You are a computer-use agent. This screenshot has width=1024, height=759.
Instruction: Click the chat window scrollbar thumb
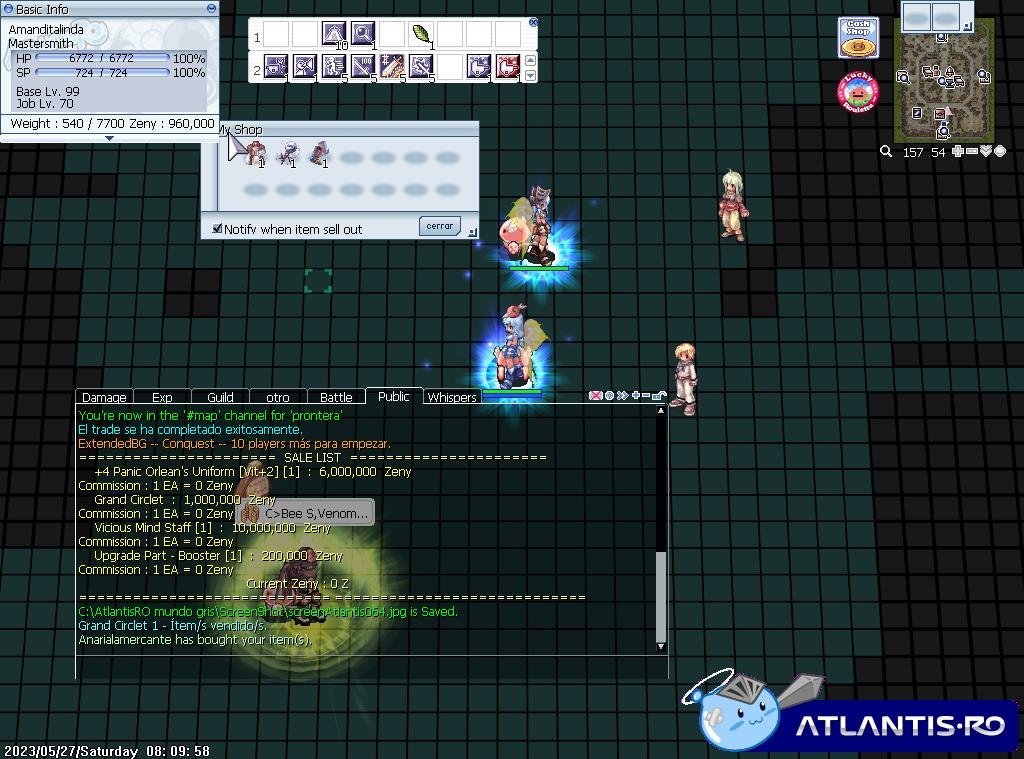[x=661, y=596]
